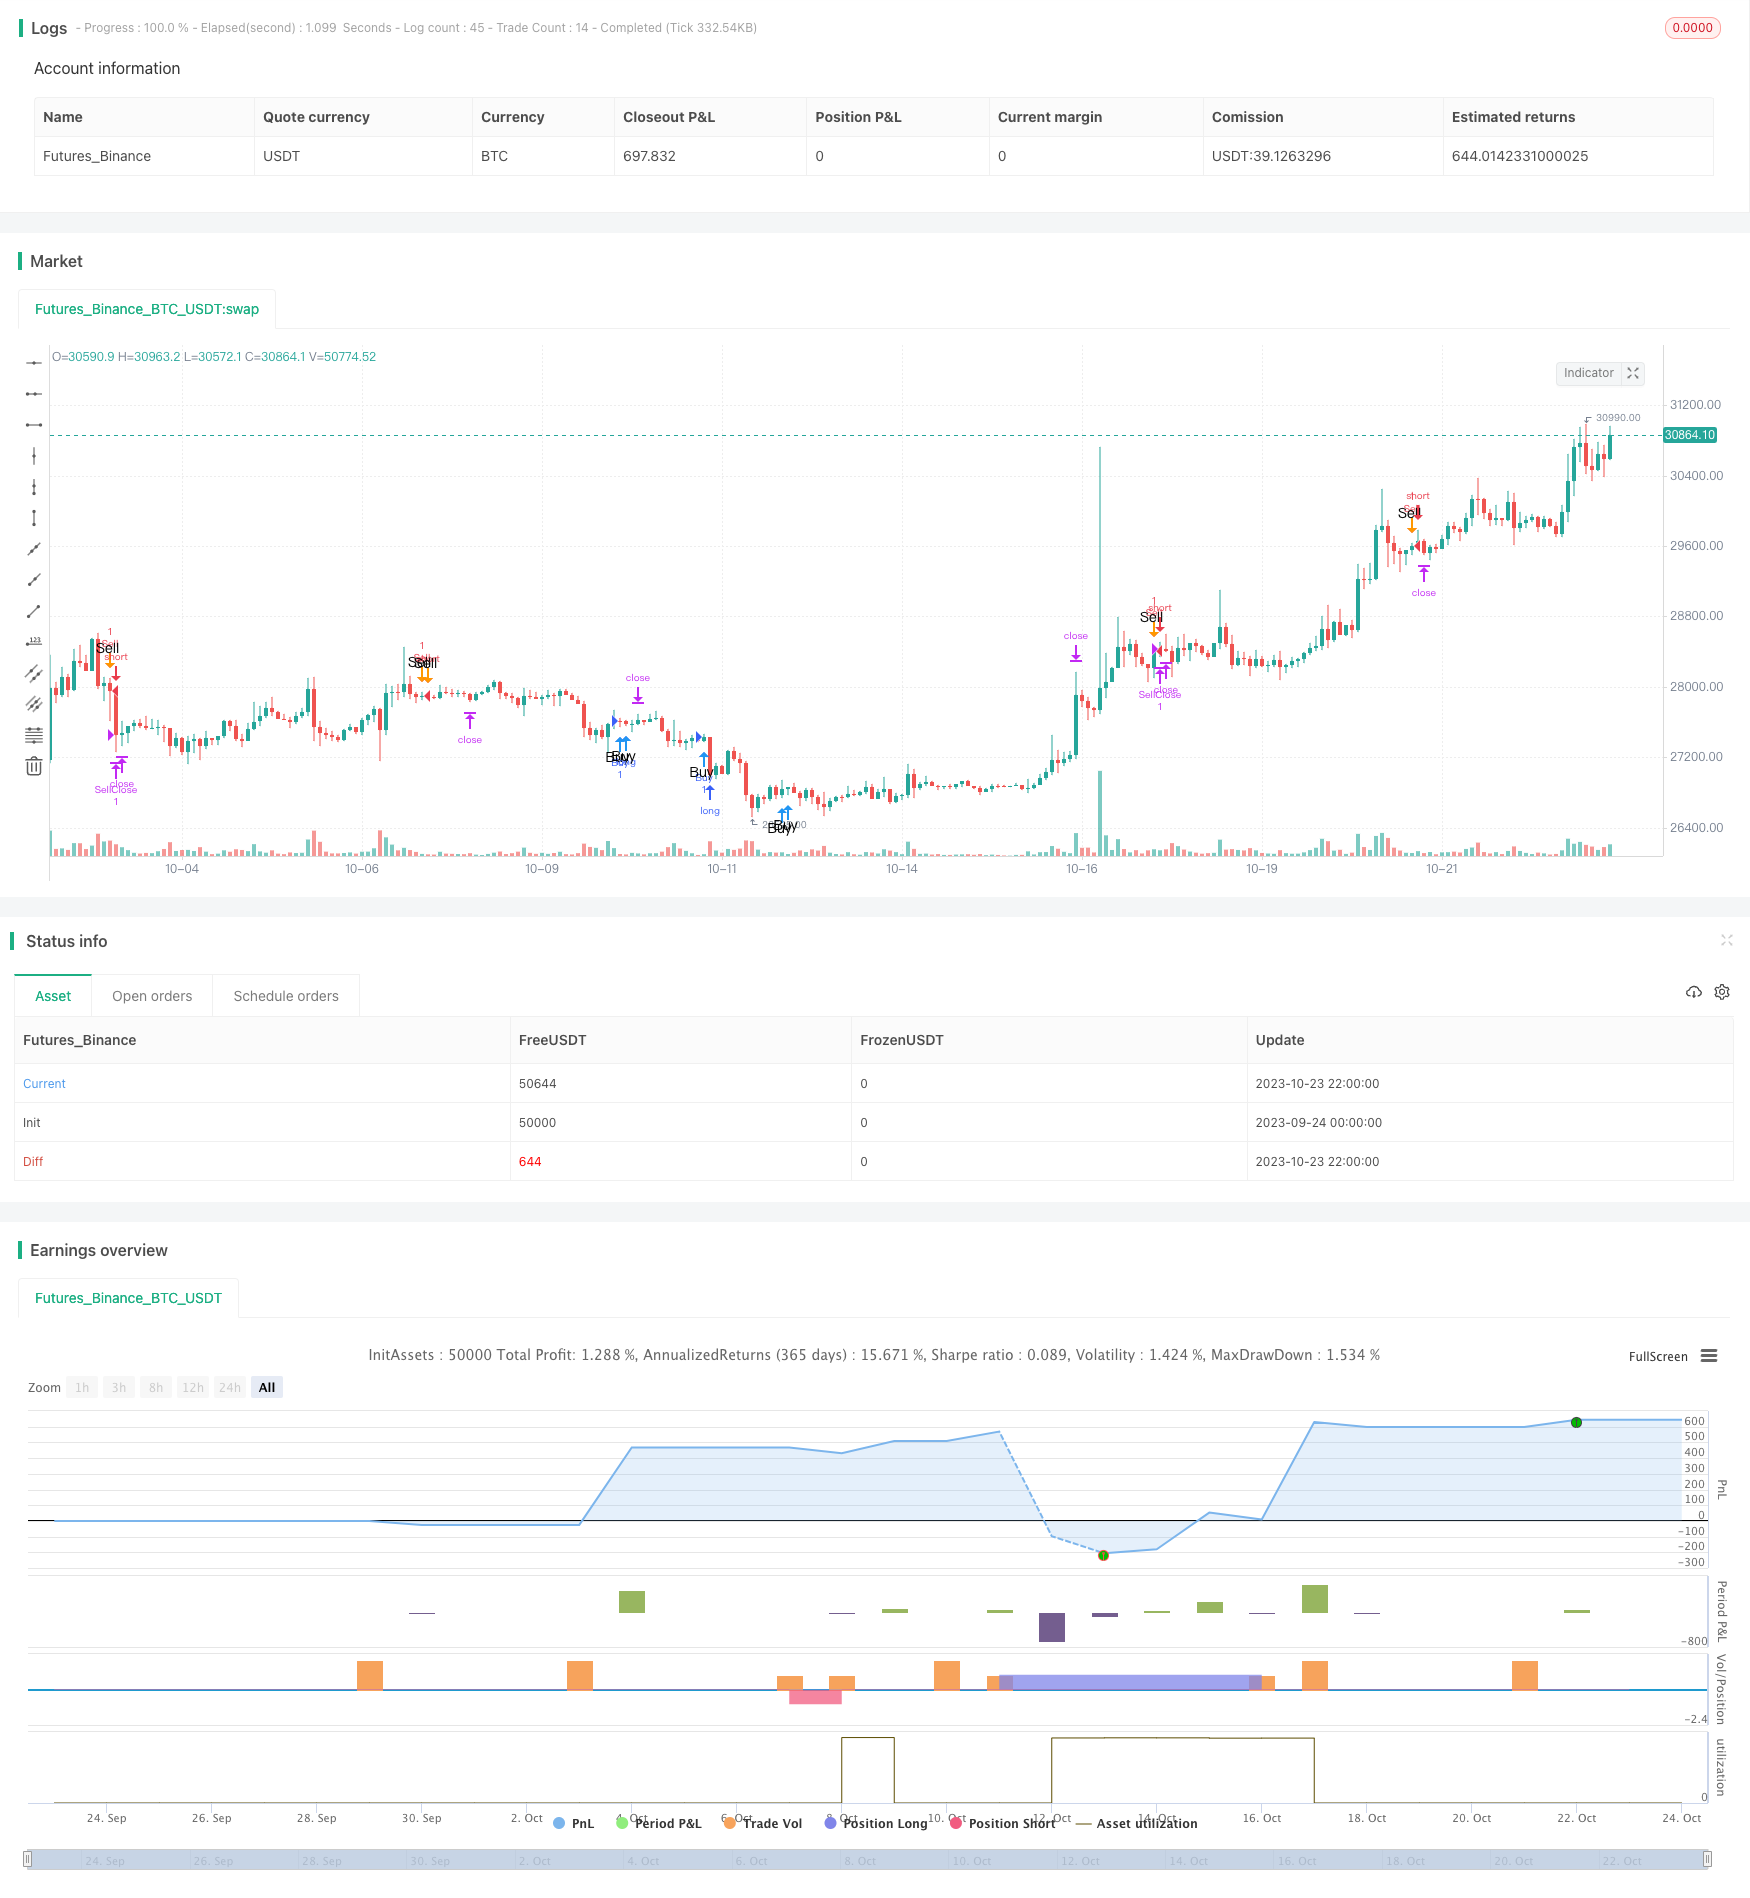Click the Init row label
The height and width of the screenshot is (1898, 1750).
[x=32, y=1123]
